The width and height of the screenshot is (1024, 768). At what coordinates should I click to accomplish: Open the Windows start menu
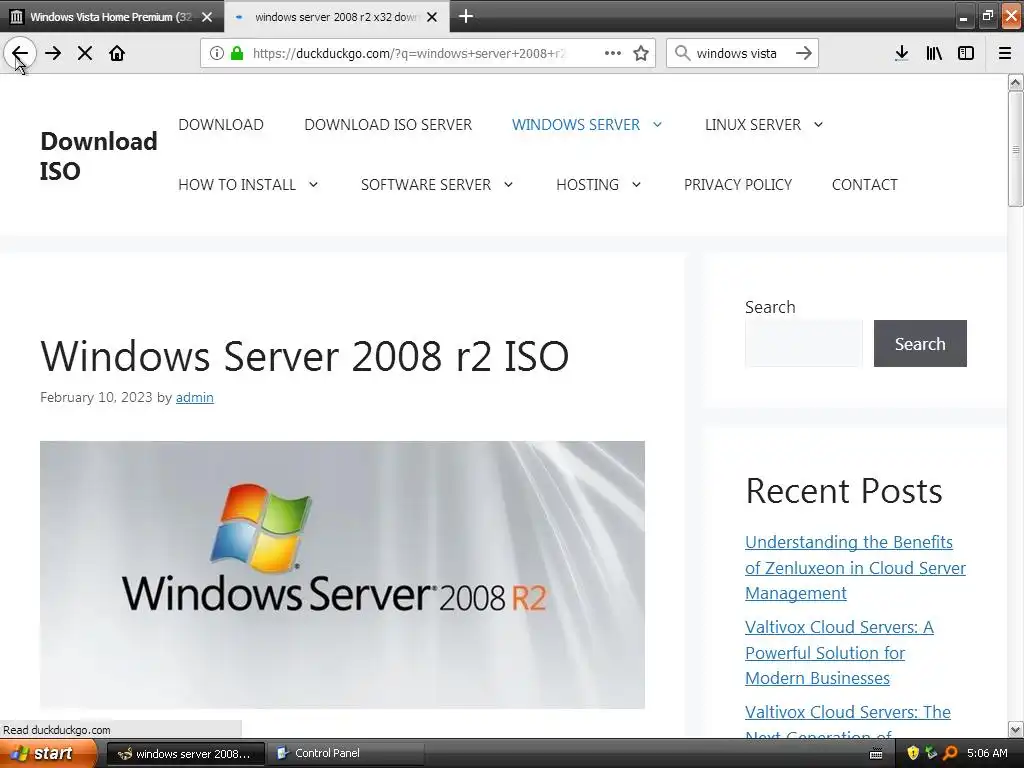pyautogui.click(x=48, y=753)
